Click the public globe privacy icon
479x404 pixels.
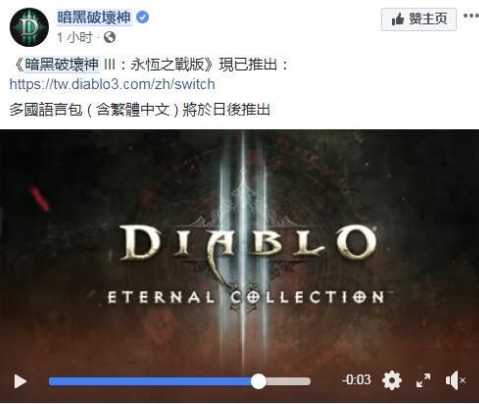pos(110,37)
